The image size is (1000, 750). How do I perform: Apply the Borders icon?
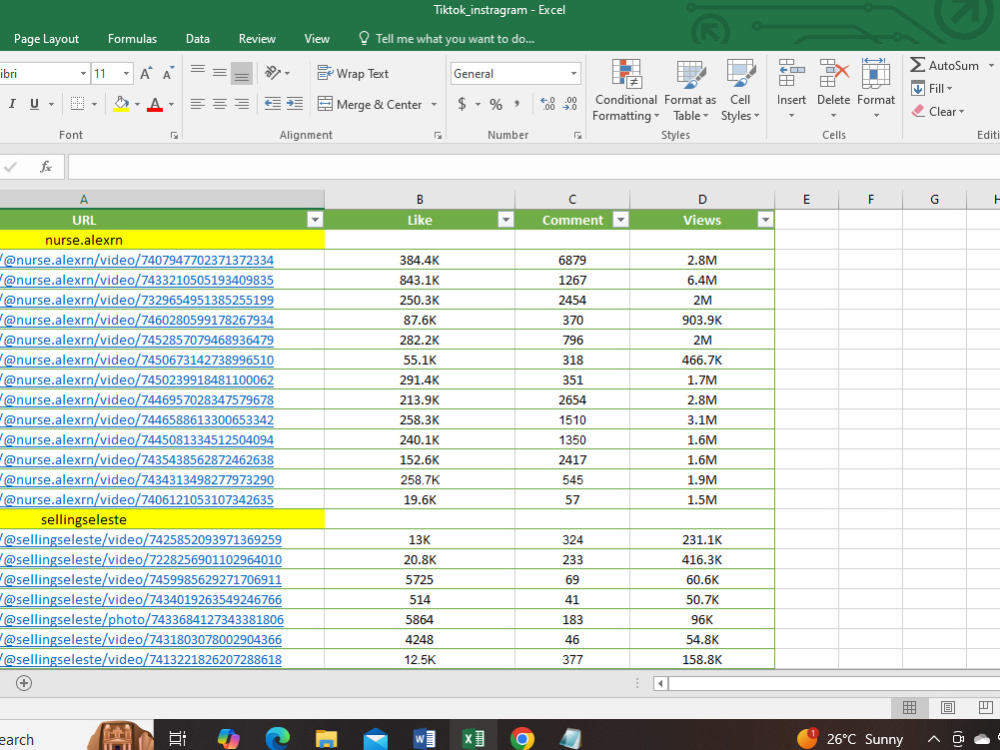tap(77, 104)
